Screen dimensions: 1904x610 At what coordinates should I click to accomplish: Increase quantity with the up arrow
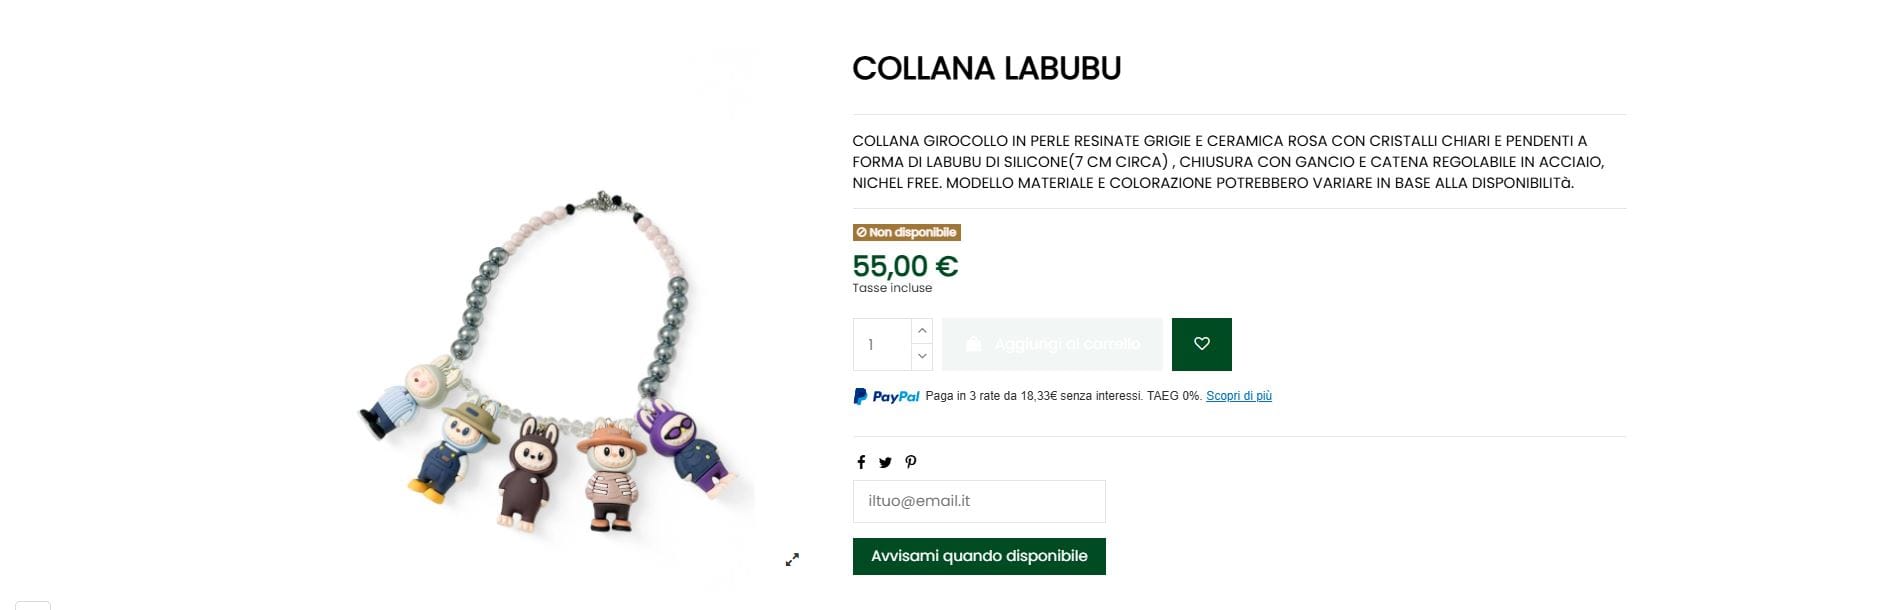pos(922,331)
